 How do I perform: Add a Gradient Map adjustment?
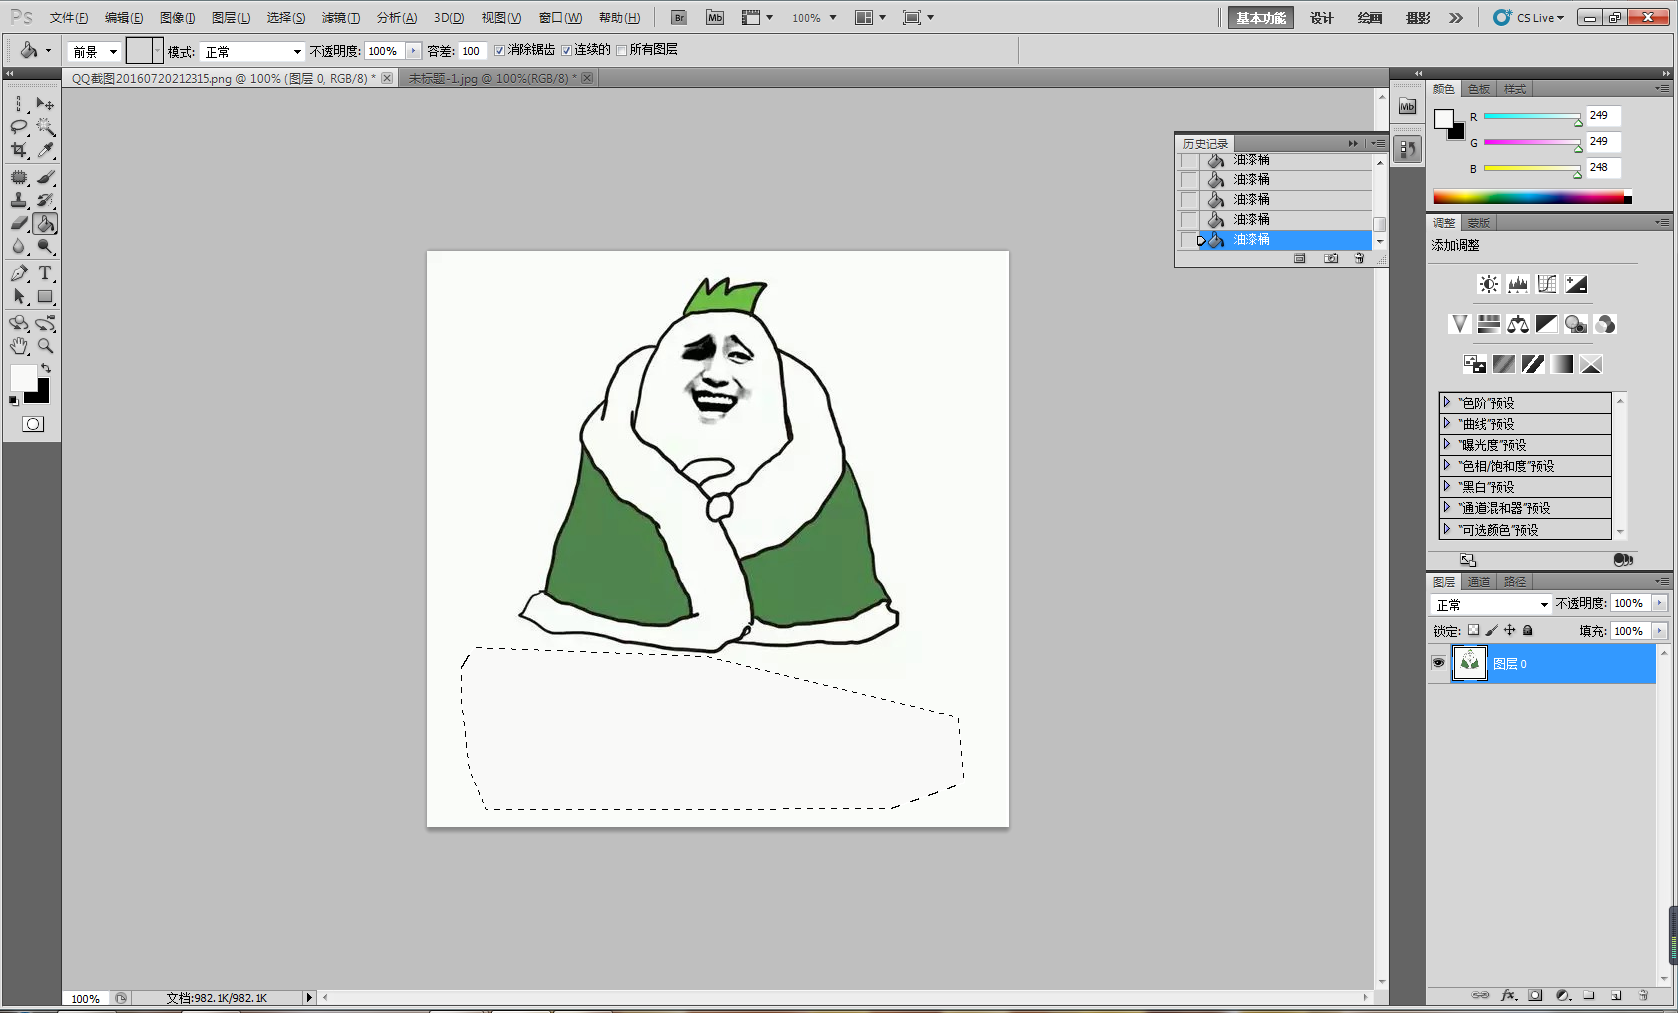tap(1562, 364)
